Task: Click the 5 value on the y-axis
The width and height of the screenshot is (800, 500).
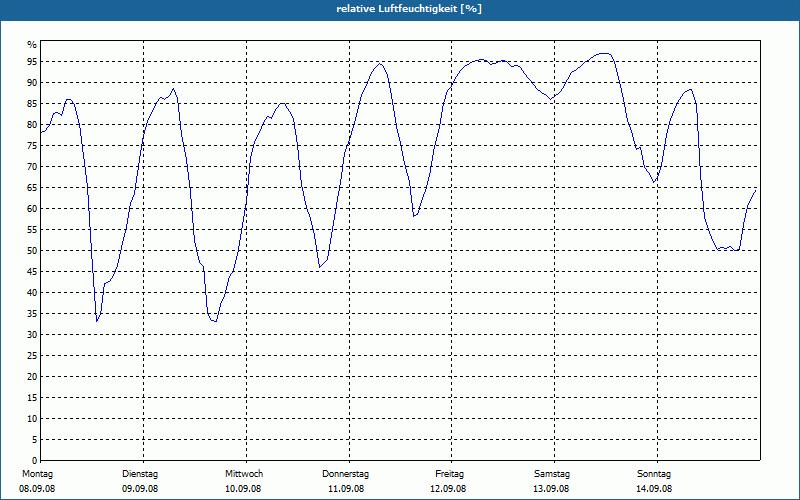Action: [x=35, y=440]
